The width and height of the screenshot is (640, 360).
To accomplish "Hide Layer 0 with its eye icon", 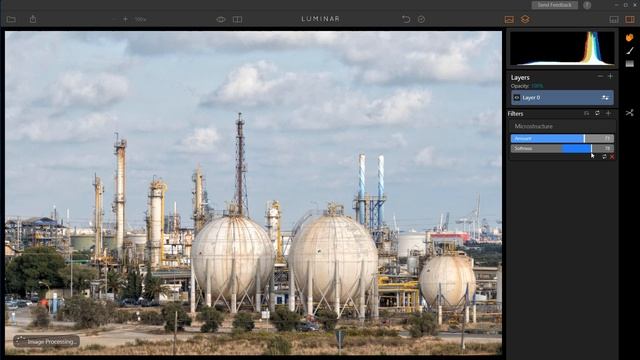I will pos(517,98).
